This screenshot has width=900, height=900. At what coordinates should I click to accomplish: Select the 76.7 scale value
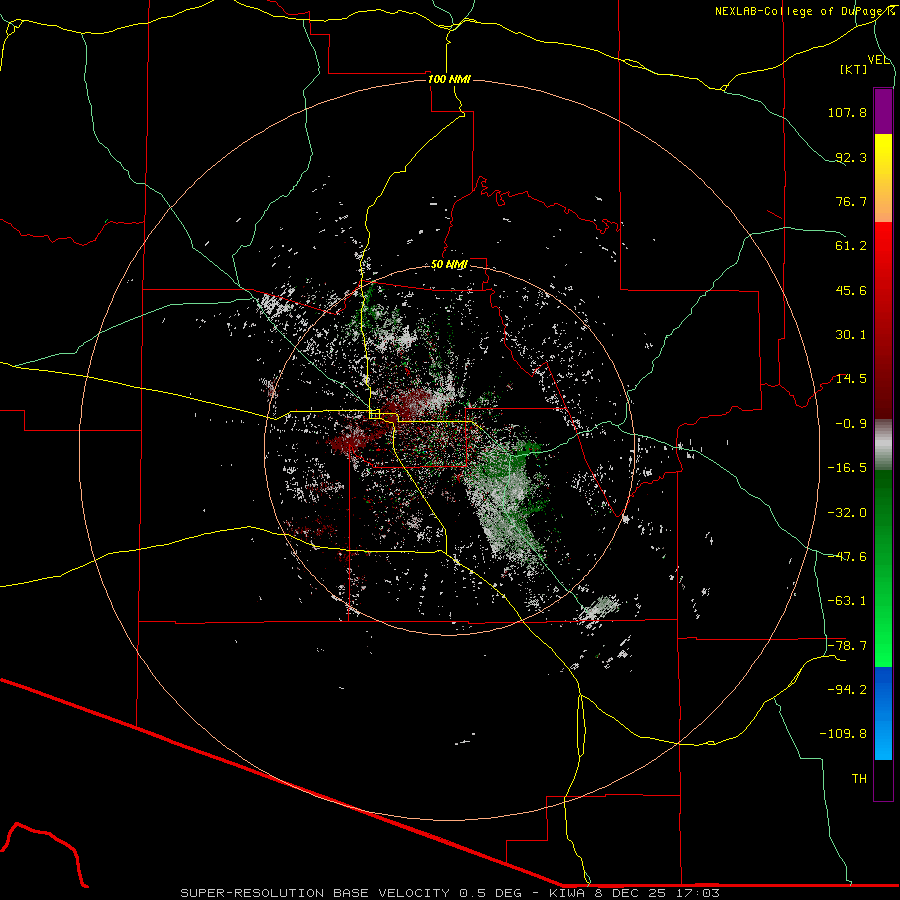pos(851,201)
